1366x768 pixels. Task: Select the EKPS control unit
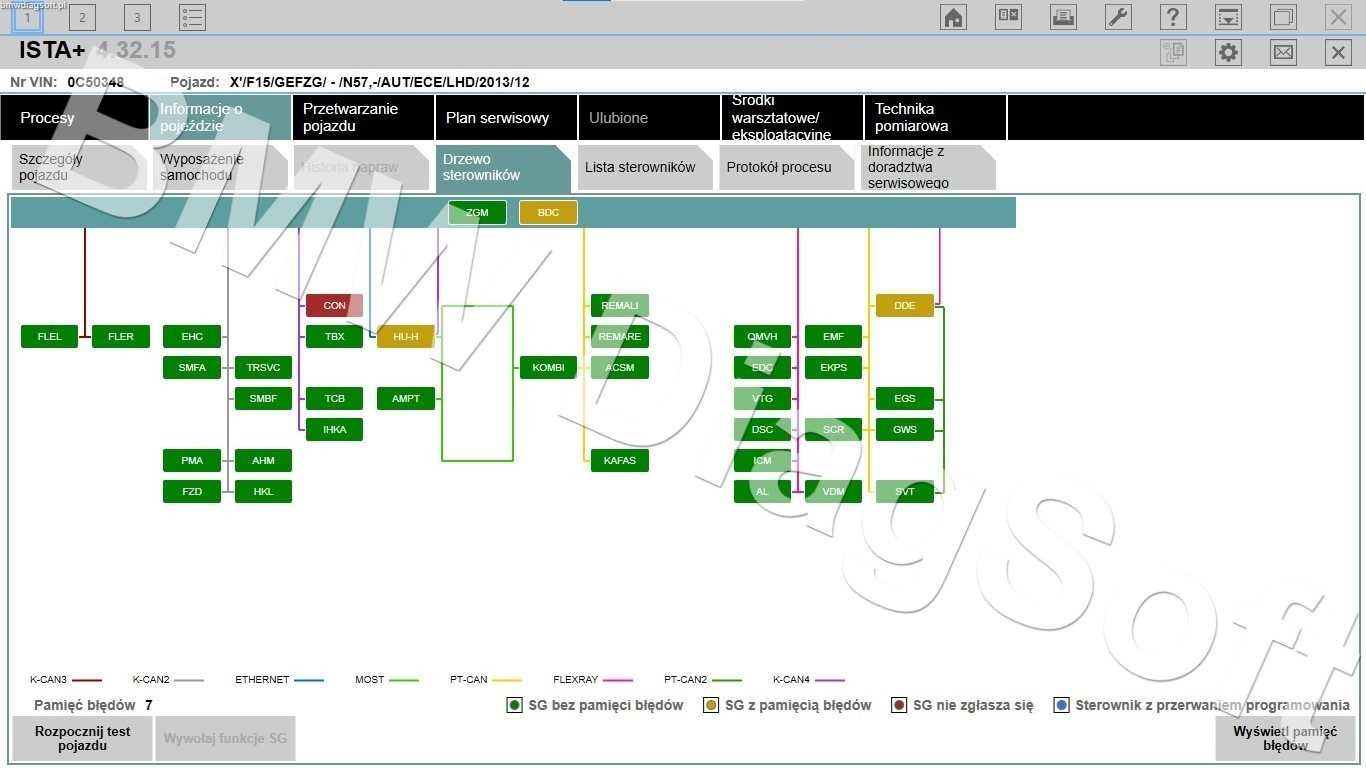tap(833, 367)
